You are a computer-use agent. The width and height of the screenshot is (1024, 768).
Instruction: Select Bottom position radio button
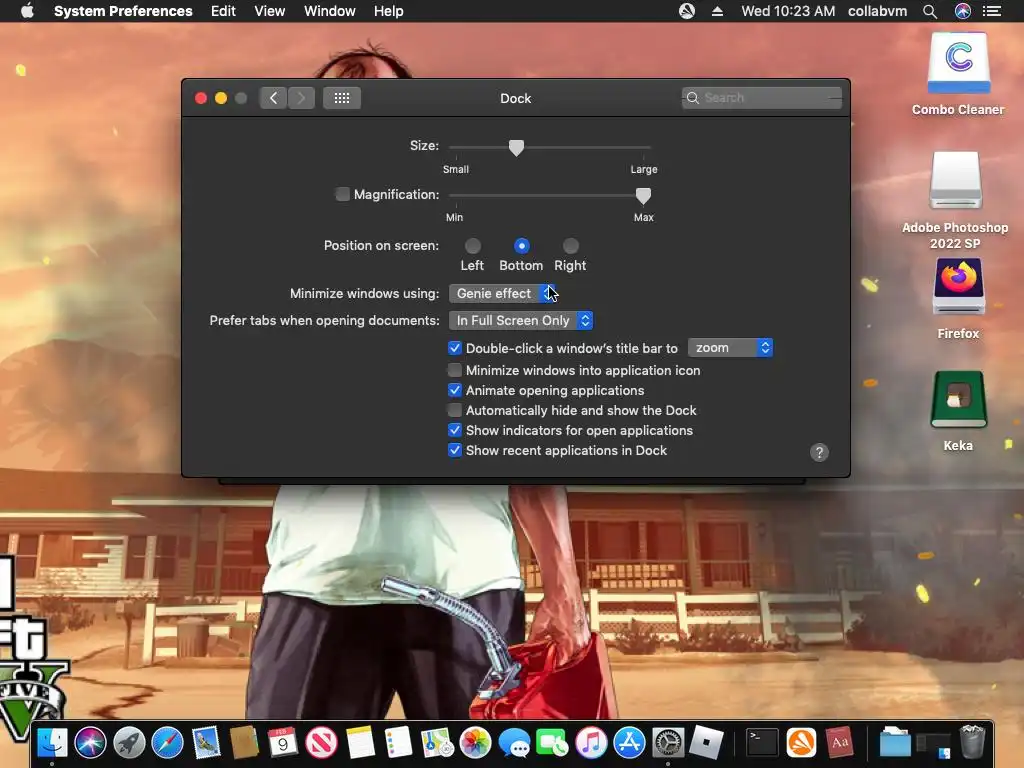point(521,246)
